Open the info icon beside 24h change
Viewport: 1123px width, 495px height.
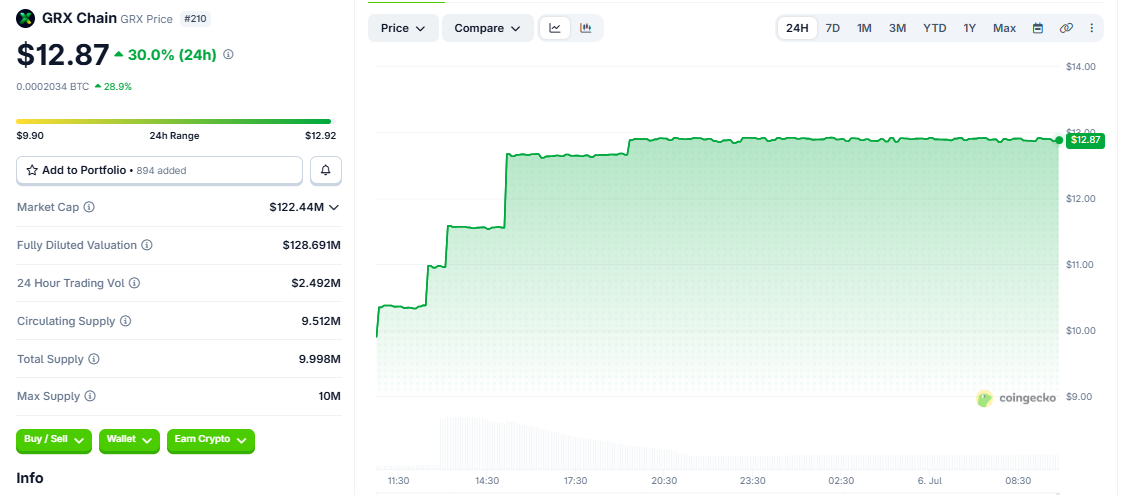[228, 54]
